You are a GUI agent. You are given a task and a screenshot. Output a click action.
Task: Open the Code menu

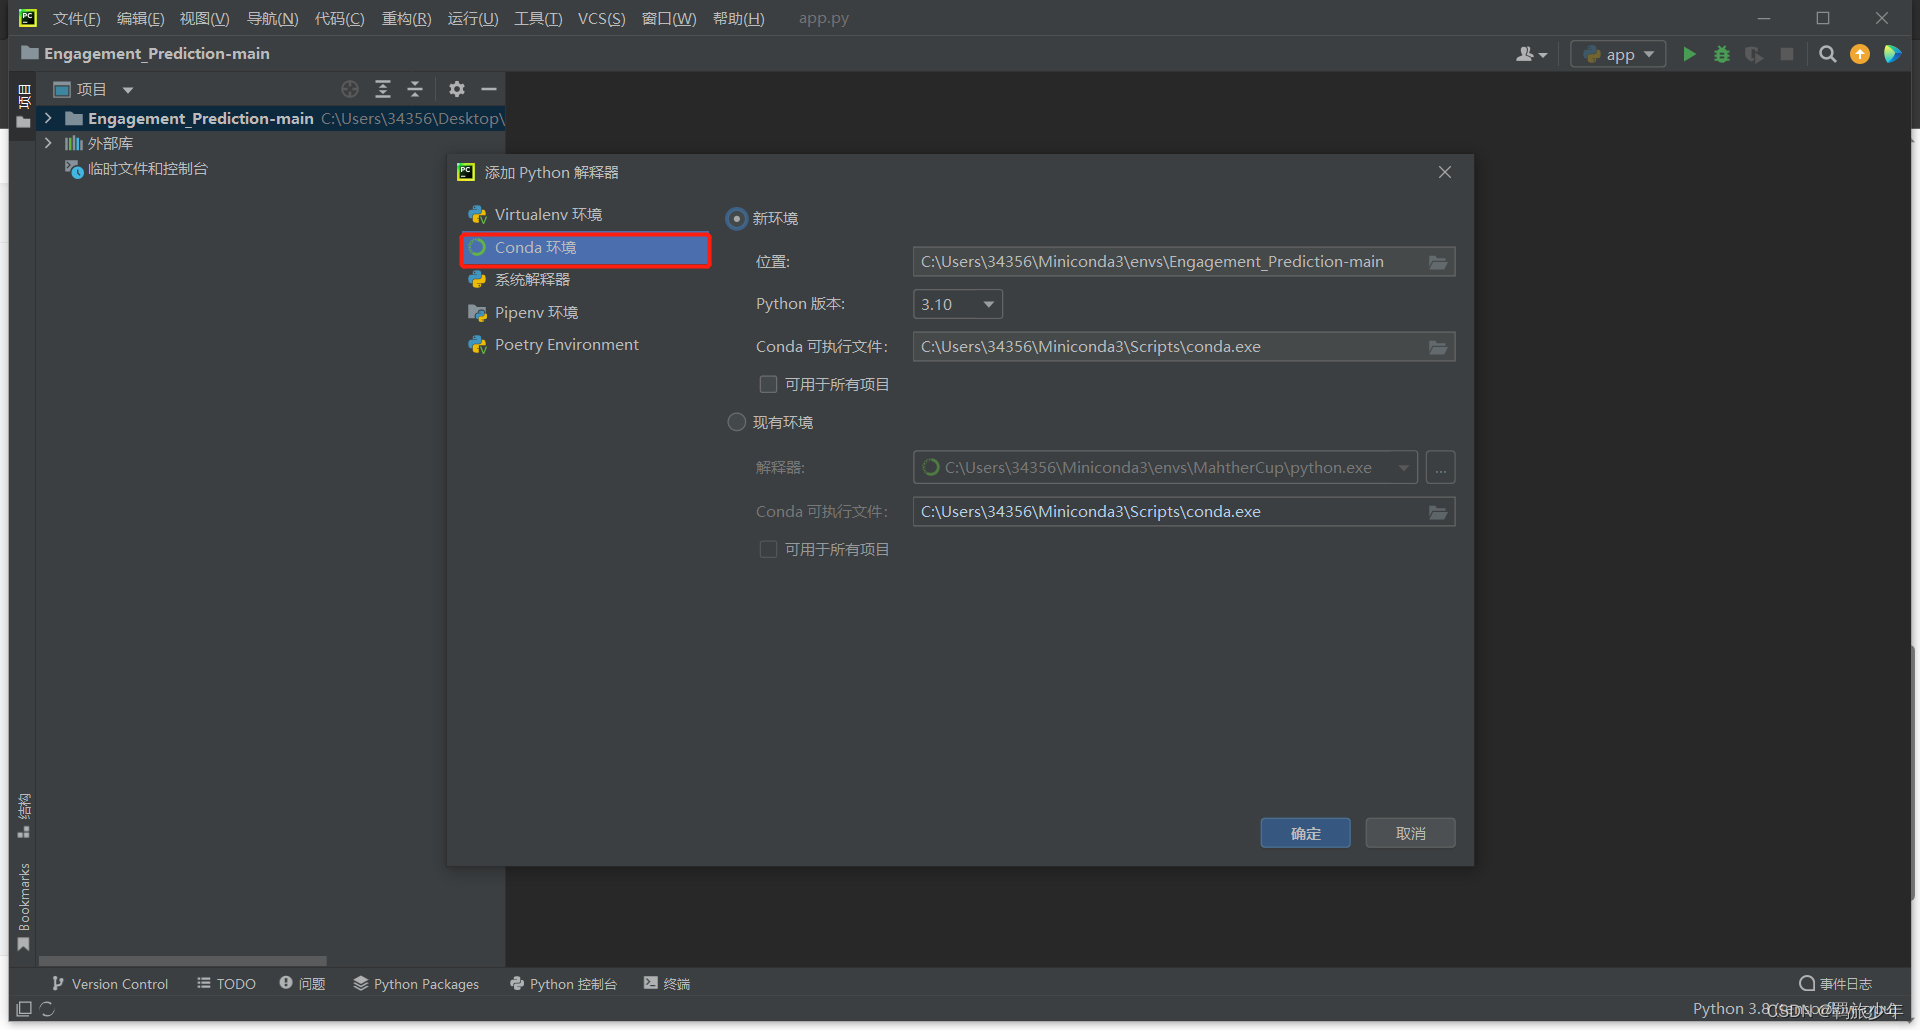coord(339,18)
